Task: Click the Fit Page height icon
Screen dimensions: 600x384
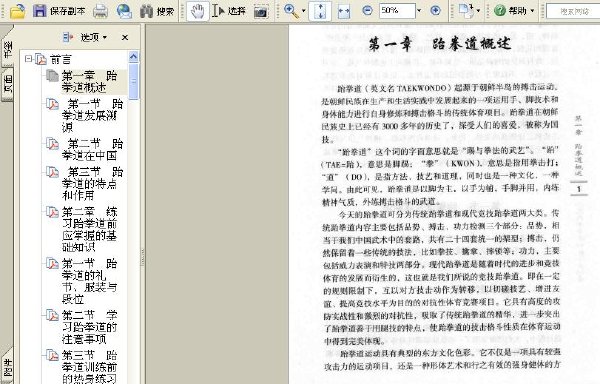Action: click(x=320, y=11)
